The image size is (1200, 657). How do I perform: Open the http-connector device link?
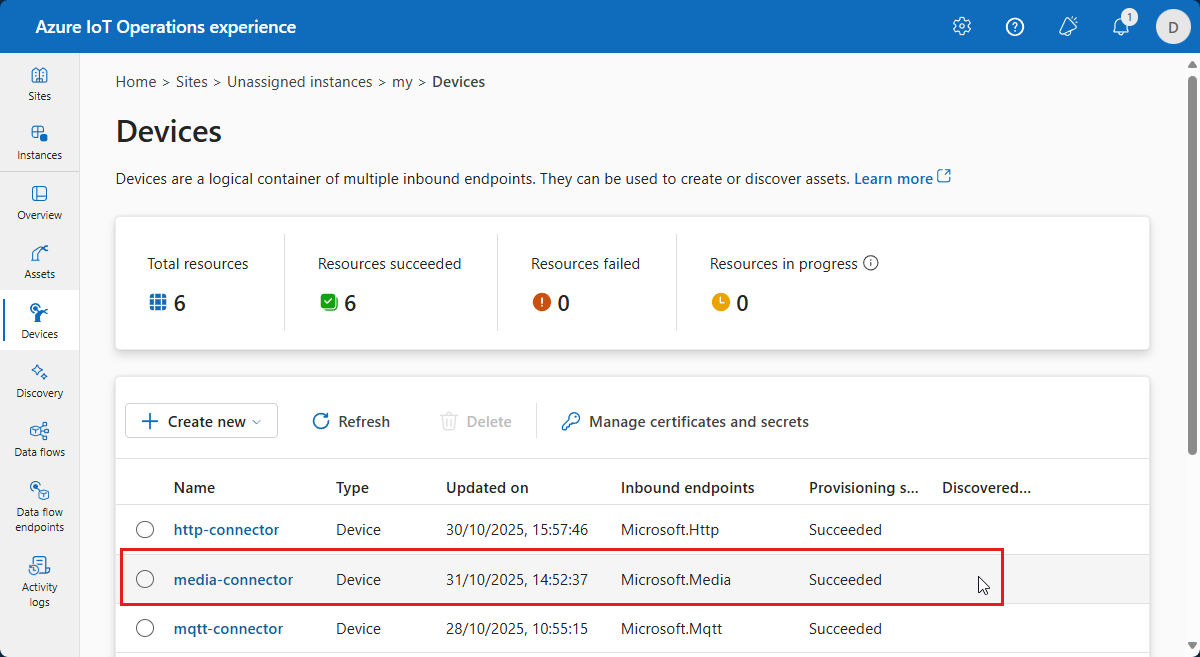tap(226, 529)
